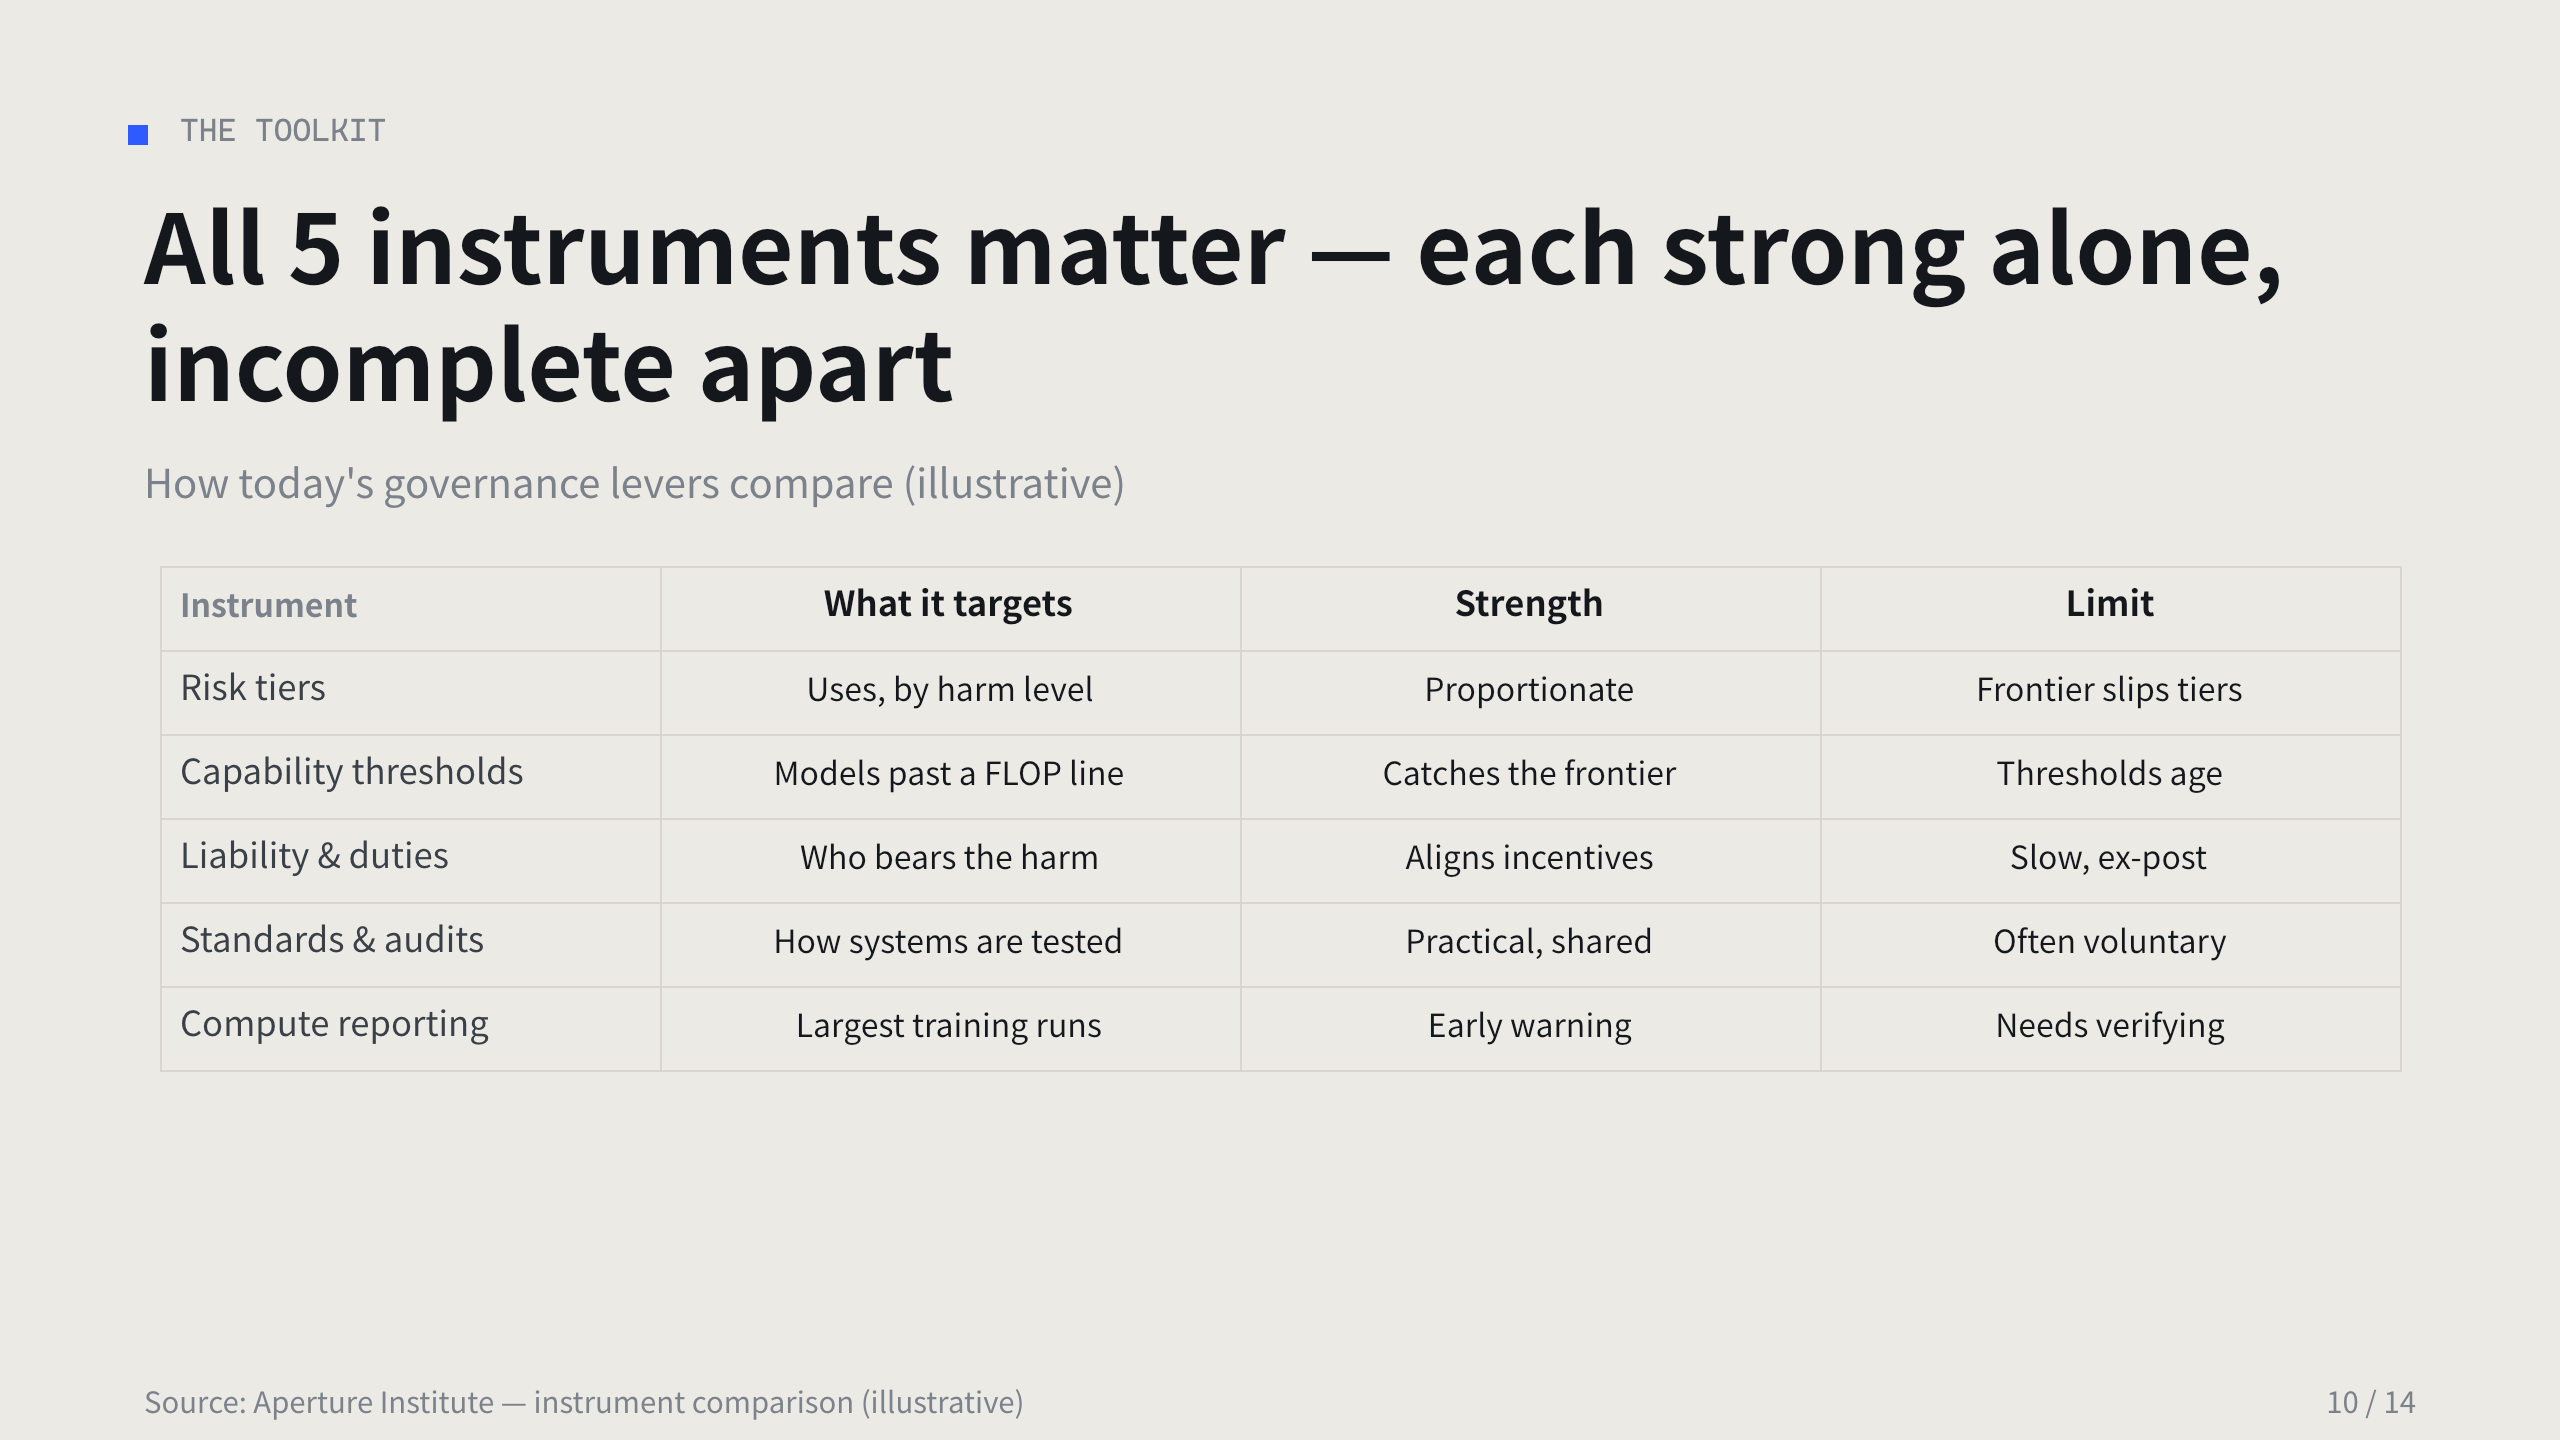Select the Catches the frontier cell
Screen dimensions: 2560x1440
pos(1529,774)
